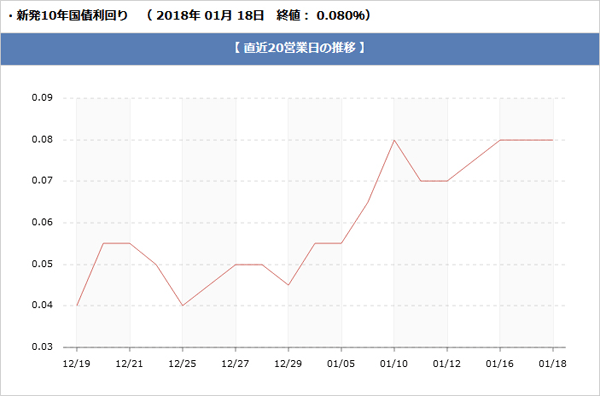Screen dimensions: 600x396
Task: Click the 12/27 x-axis date label
Action: 235,363
